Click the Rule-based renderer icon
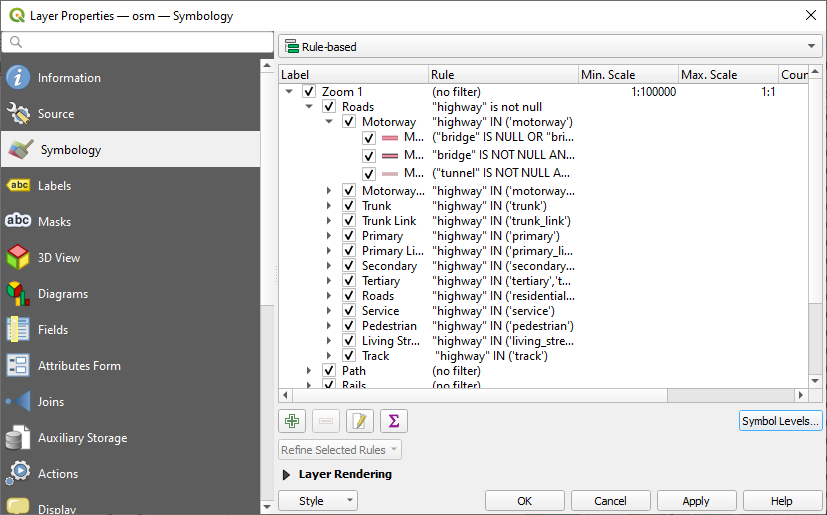 [292, 46]
